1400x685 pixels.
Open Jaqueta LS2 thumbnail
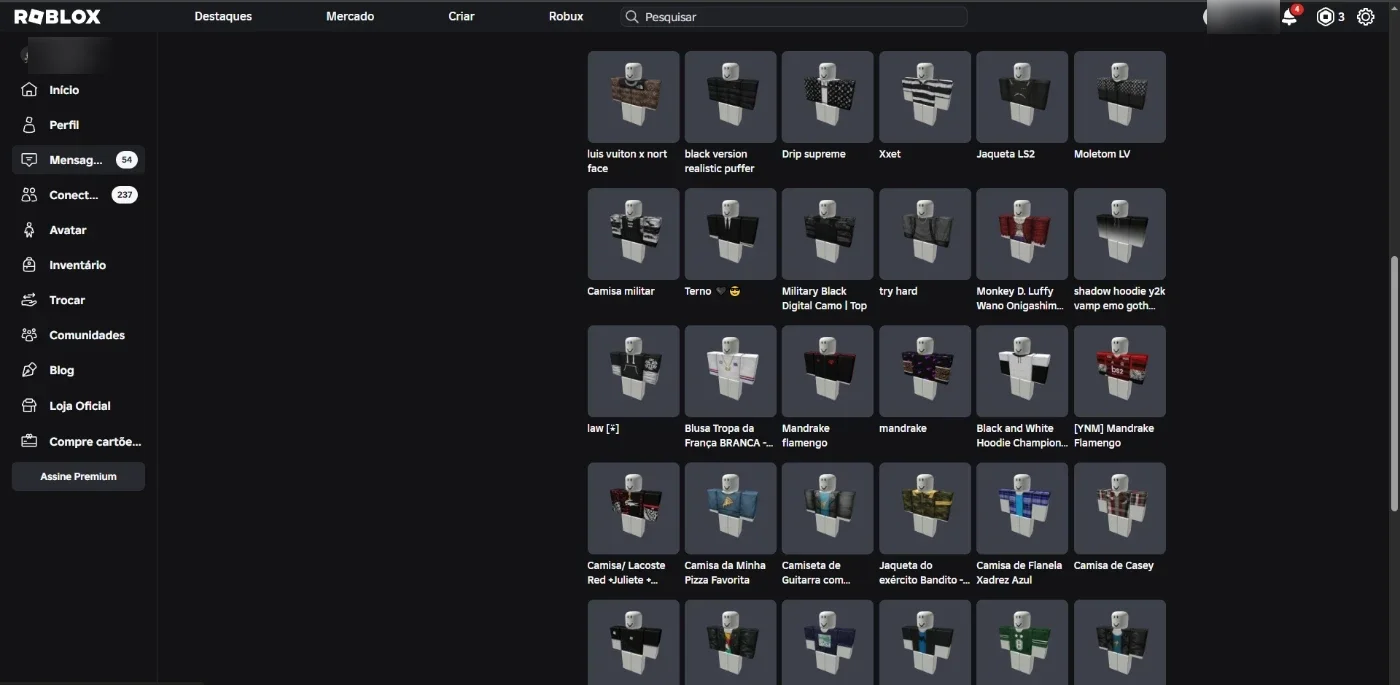point(1022,97)
